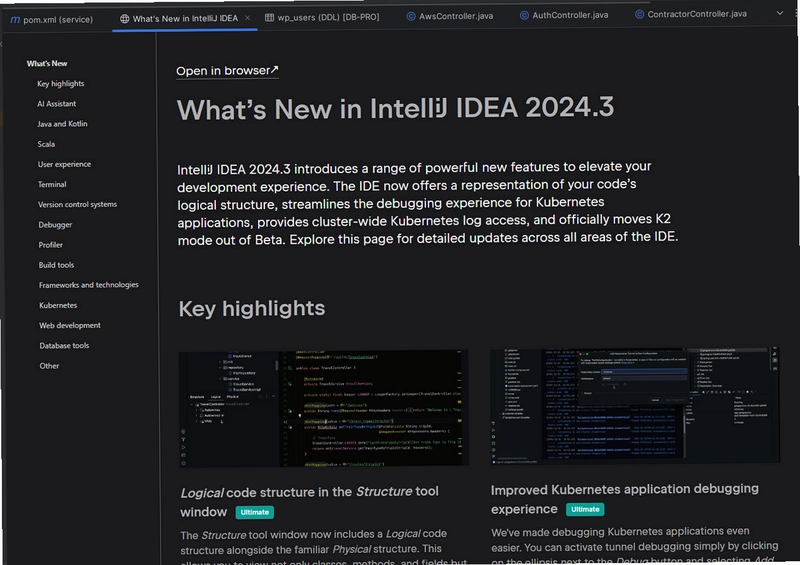
Task: Expand the hidden editor tabs dropdown
Action: pyautogui.click(x=780, y=13)
